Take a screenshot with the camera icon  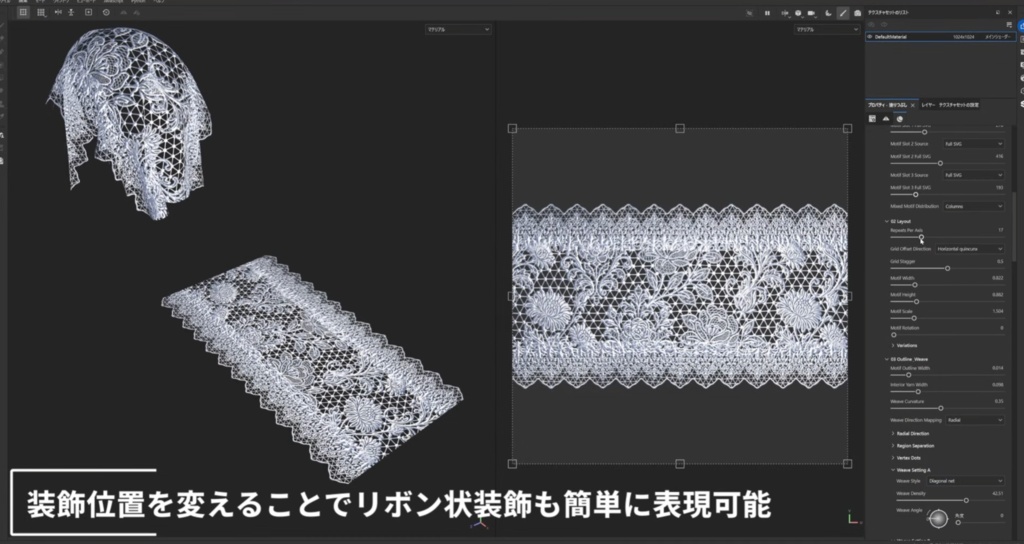click(857, 13)
